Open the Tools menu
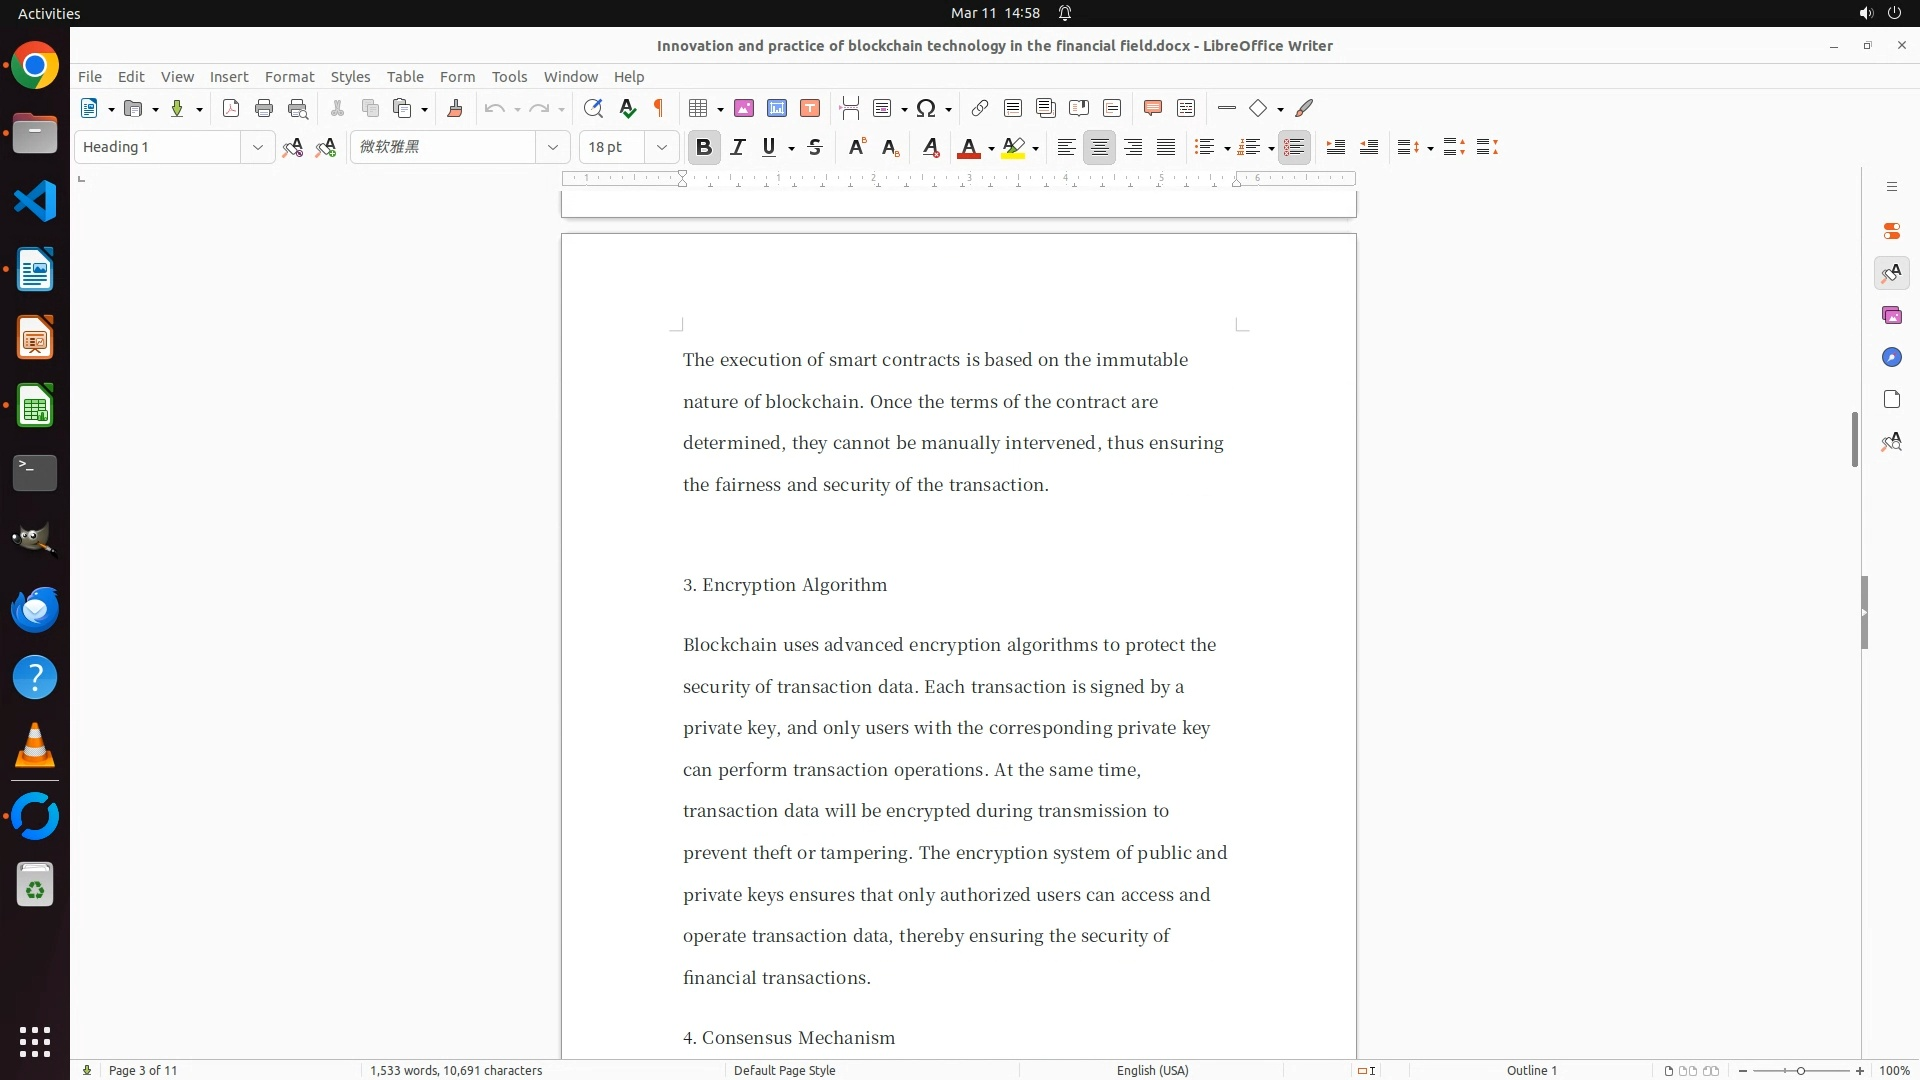Image resolution: width=1920 pixels, height=1080 pixels. 509,77
